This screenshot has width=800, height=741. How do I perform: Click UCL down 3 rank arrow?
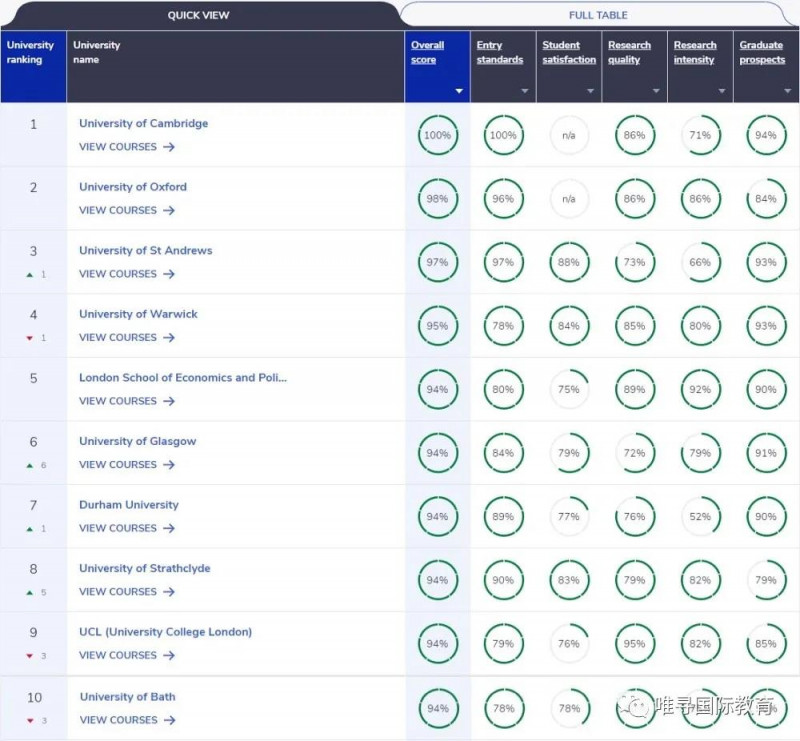30,656
